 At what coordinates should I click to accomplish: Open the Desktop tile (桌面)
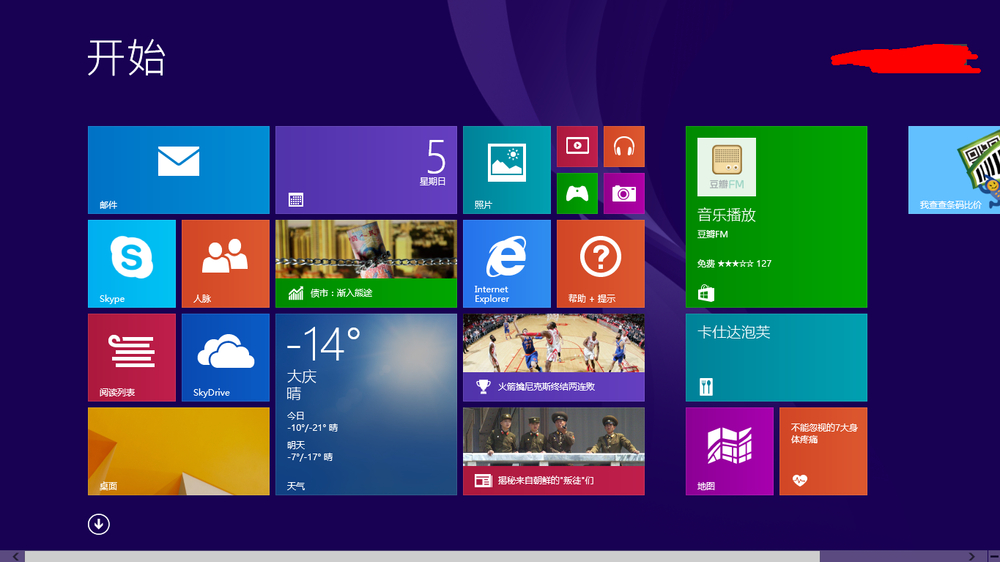click(179, 451)
